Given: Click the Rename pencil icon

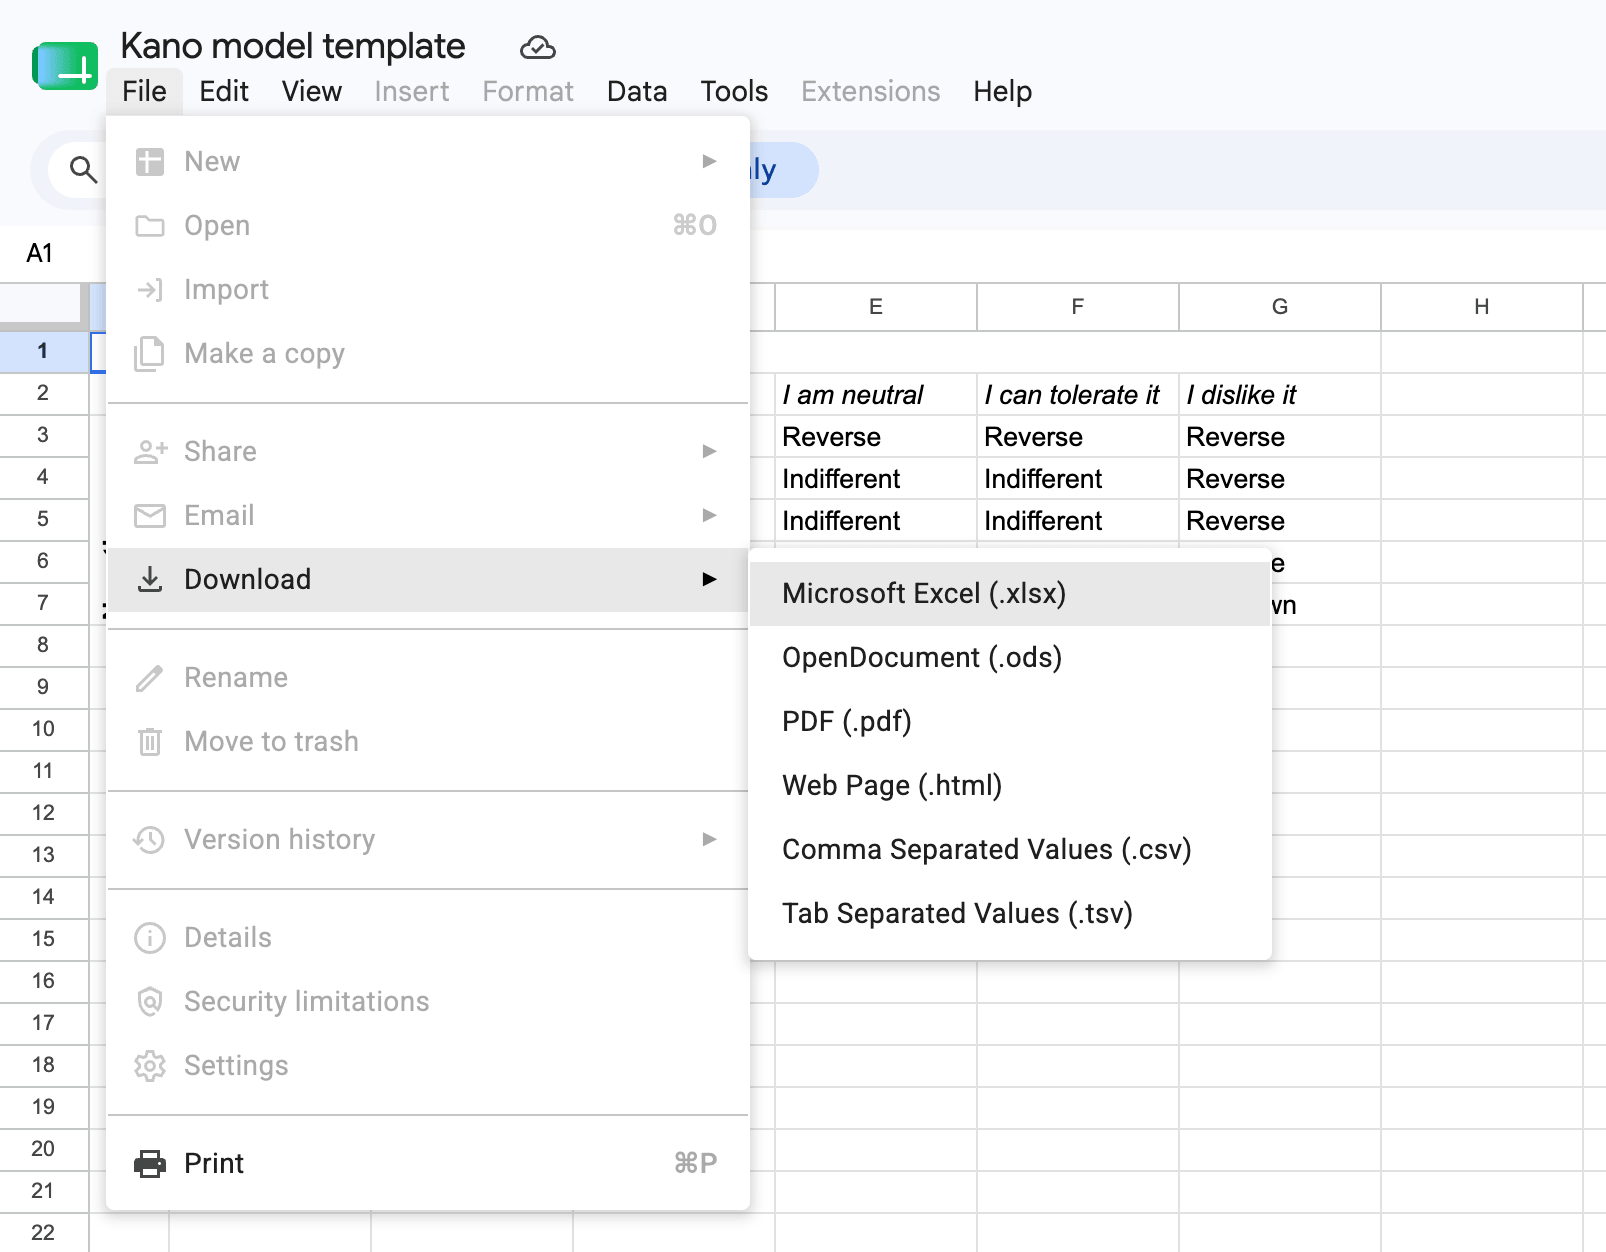Looking at the screenshot, I should [x=150, y=678].
